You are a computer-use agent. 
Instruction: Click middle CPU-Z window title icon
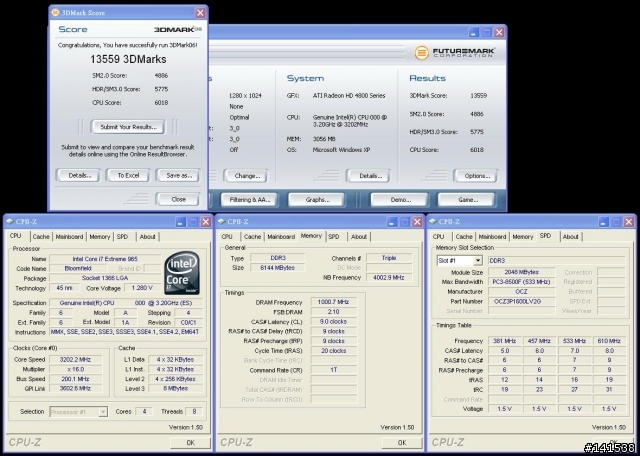coord(221,222)
